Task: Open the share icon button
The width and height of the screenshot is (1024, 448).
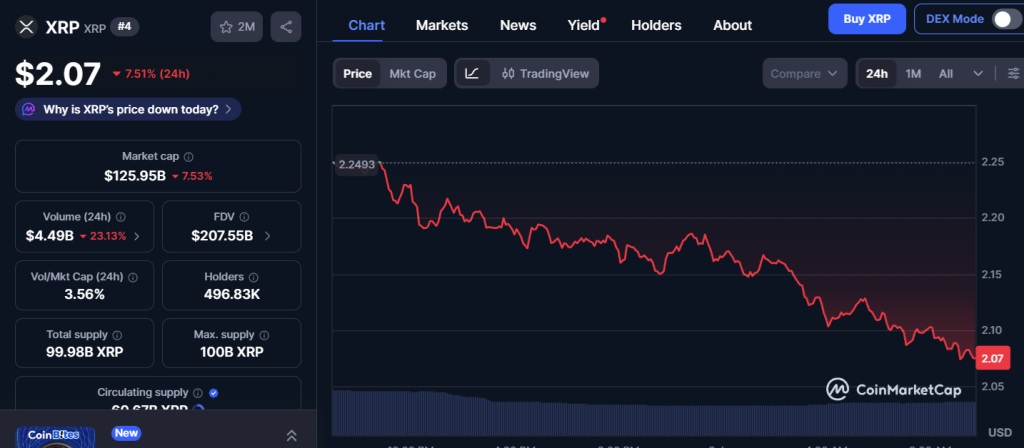Action: point(286,27)
